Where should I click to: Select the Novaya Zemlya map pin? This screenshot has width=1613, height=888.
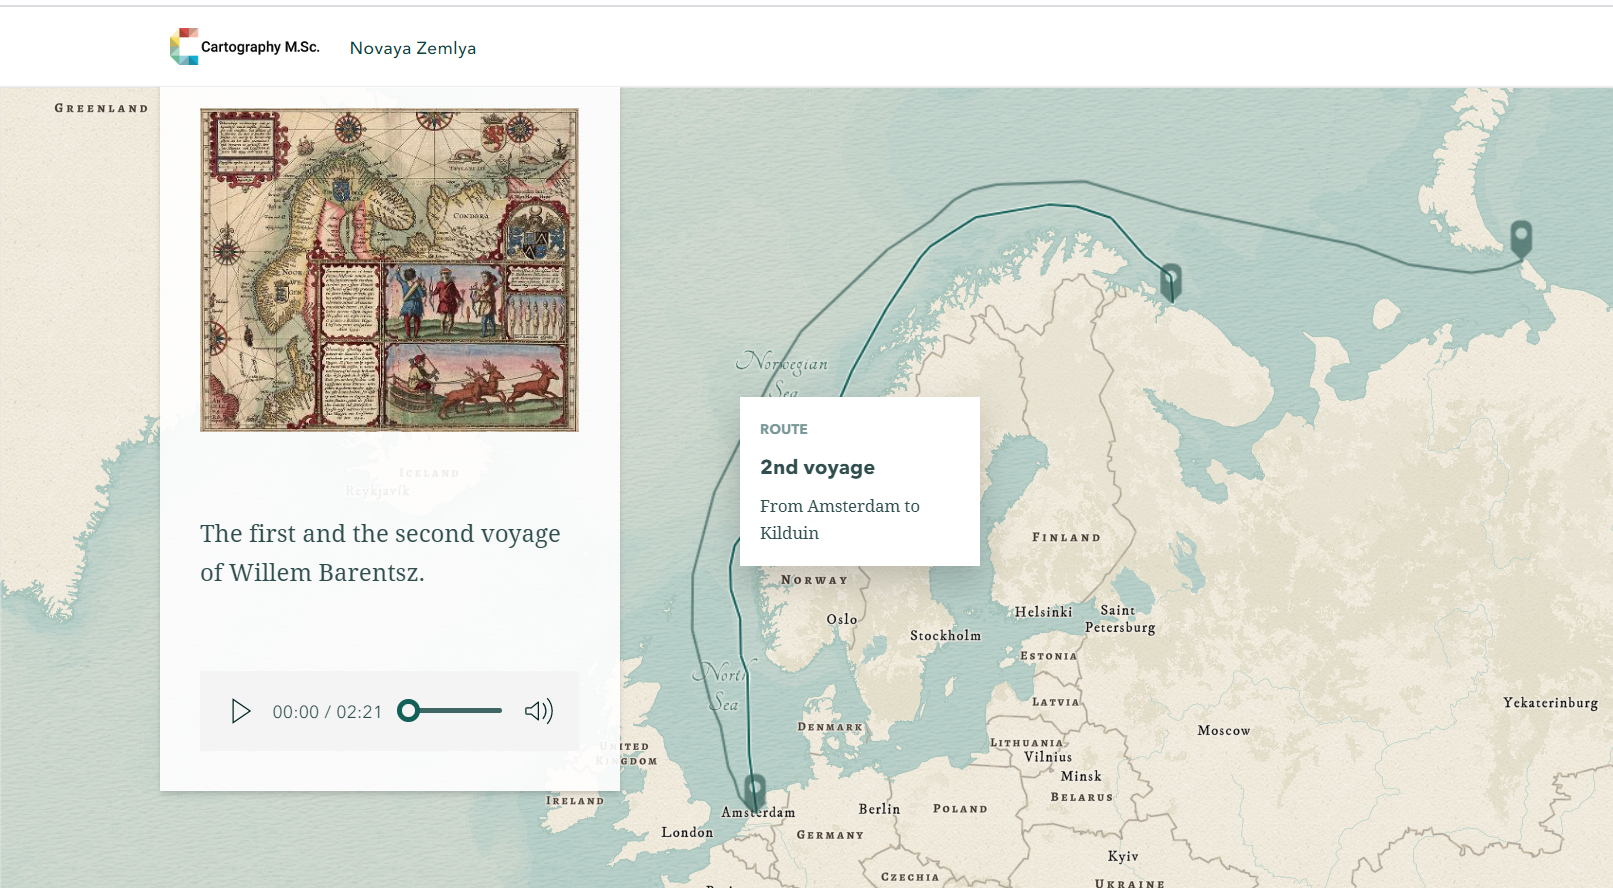pyautogui.click(x=1521, y=239)
